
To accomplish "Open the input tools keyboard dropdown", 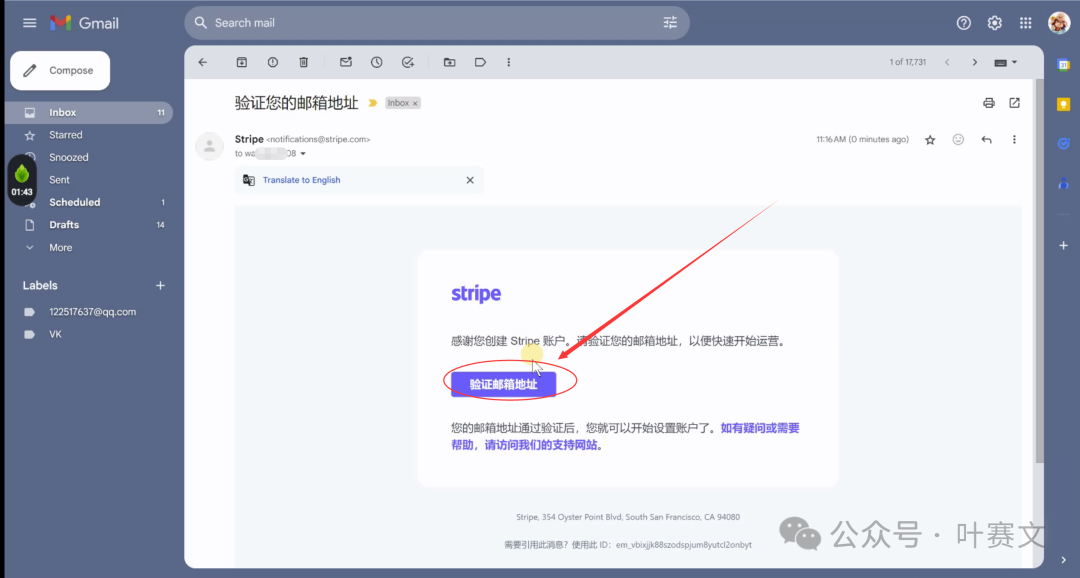I will pyautogui.click(x=1005, y=62).
